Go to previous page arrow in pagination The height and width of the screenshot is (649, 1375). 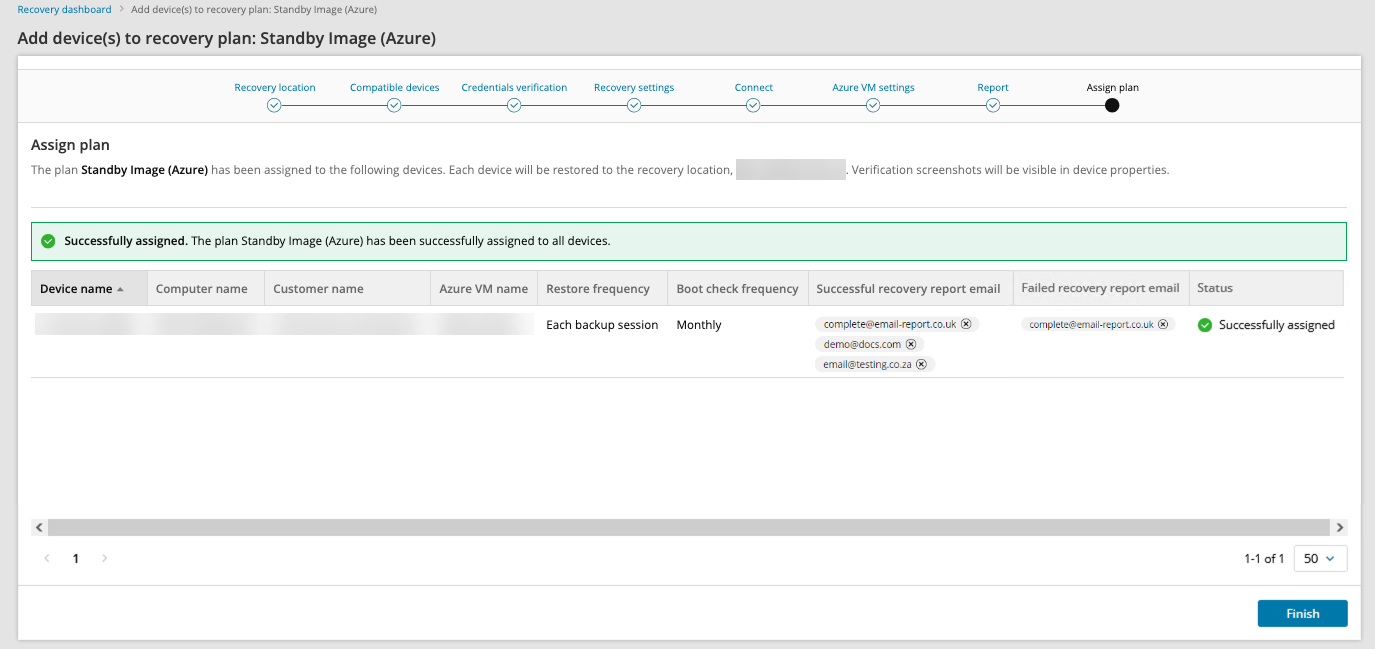tap(47, 559)
